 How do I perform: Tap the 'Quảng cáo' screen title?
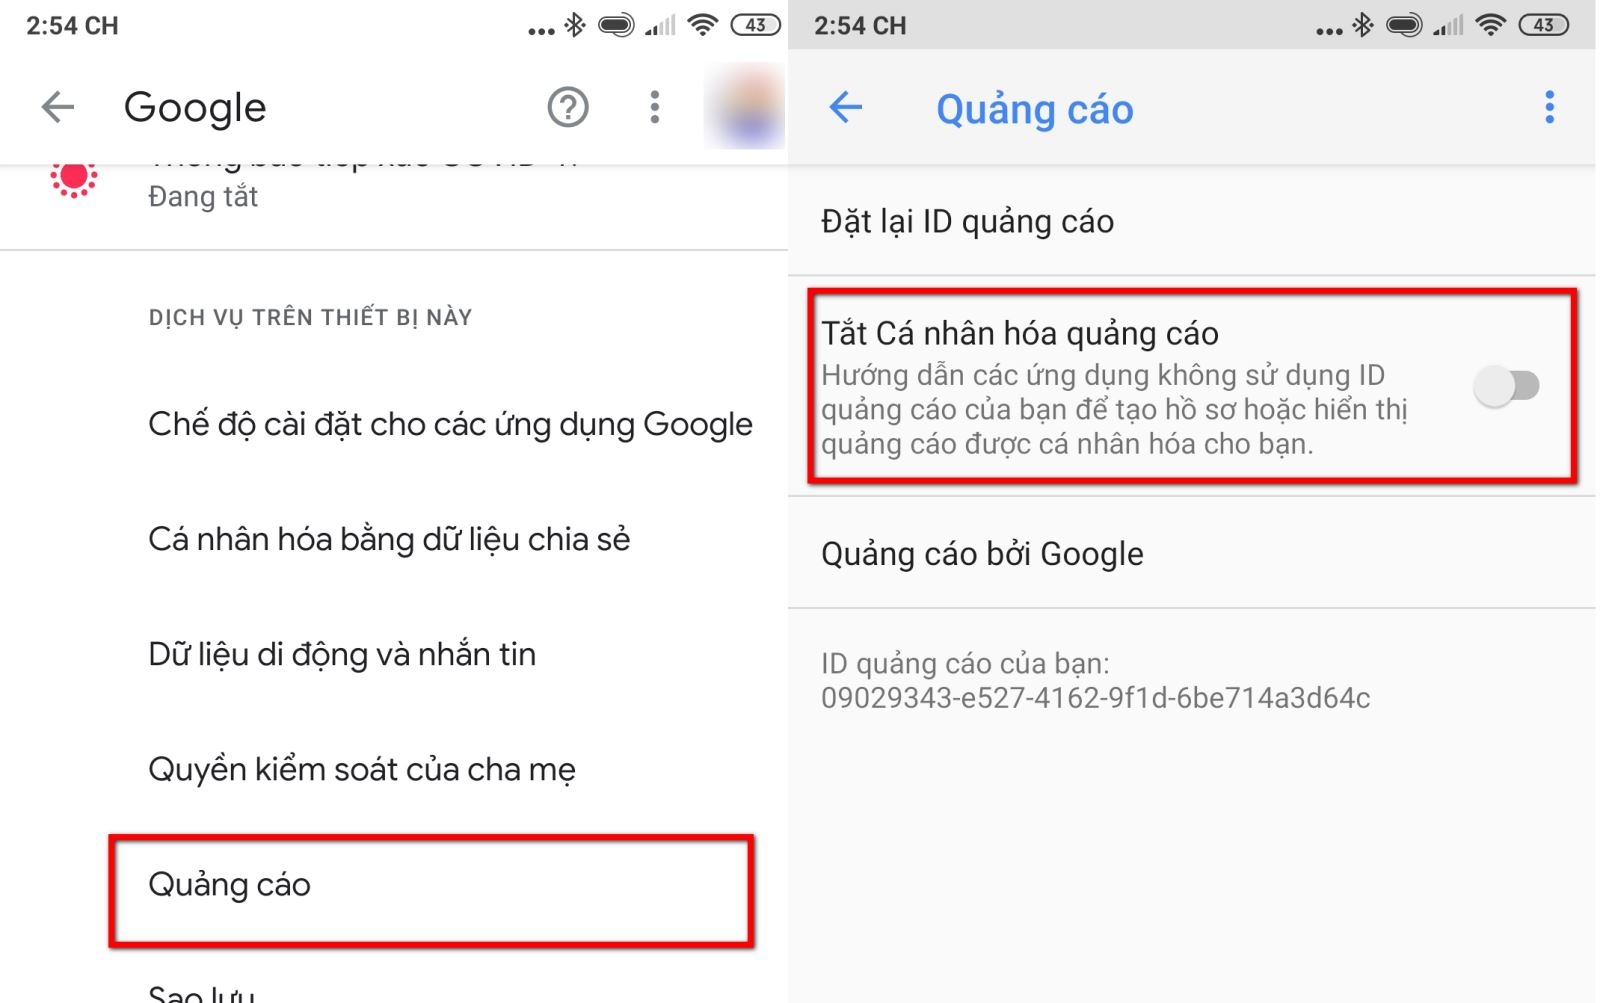1034,109
